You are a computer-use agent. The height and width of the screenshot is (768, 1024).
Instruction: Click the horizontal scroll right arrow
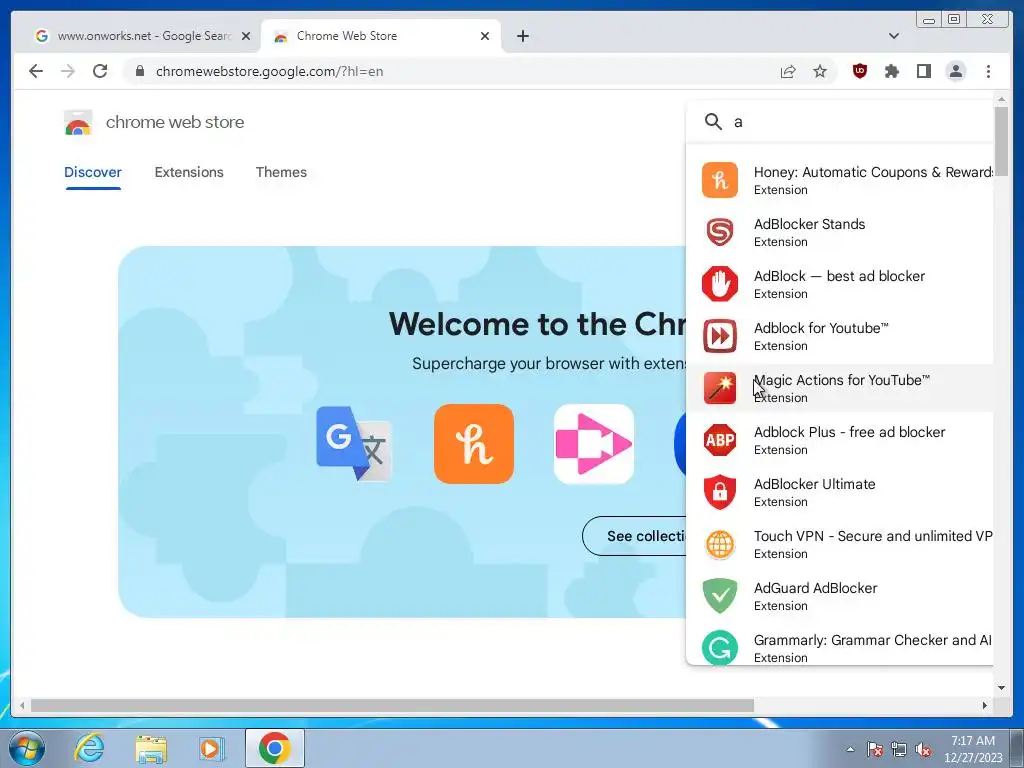coord(985,705)
